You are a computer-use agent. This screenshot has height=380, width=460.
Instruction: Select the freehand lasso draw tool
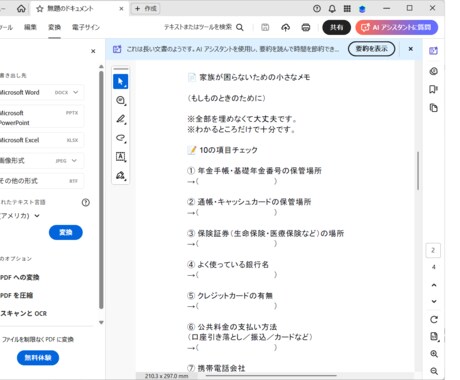120,138
